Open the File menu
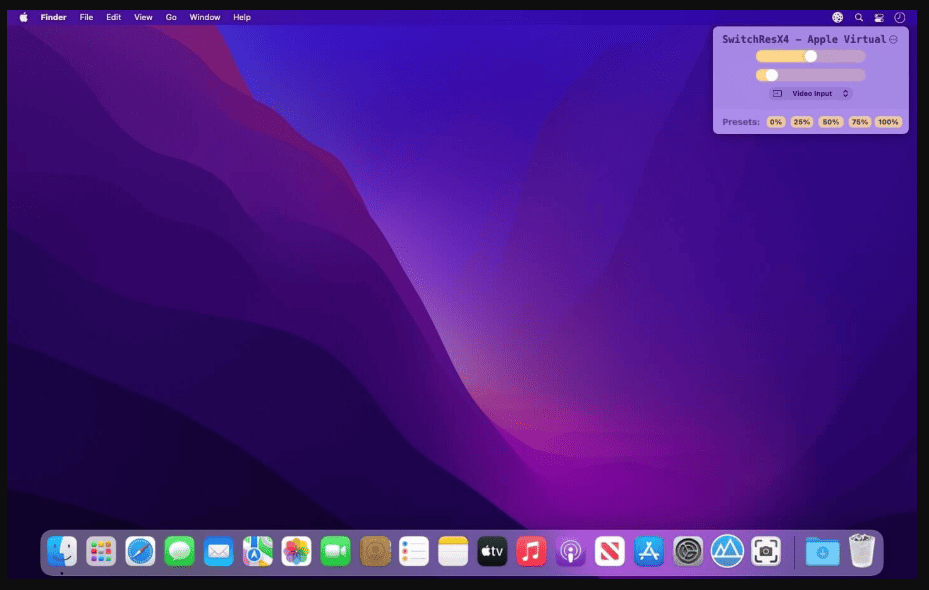 [x=87, y=17]
